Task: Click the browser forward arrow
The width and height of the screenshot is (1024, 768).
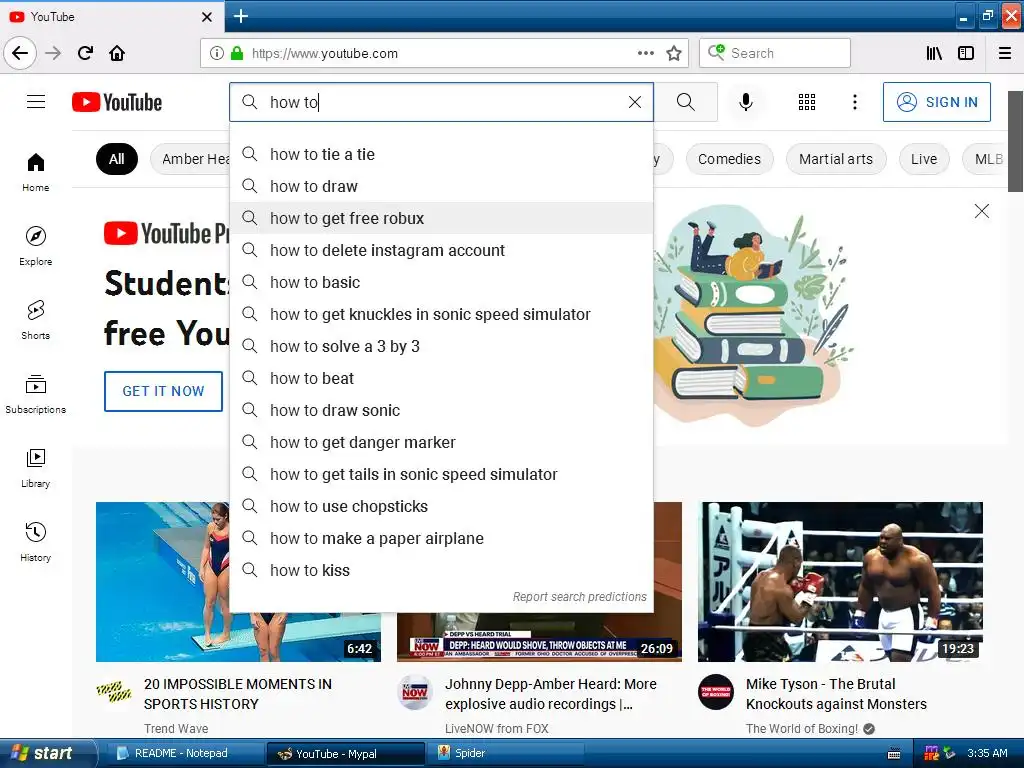Action: click(53, 53)
